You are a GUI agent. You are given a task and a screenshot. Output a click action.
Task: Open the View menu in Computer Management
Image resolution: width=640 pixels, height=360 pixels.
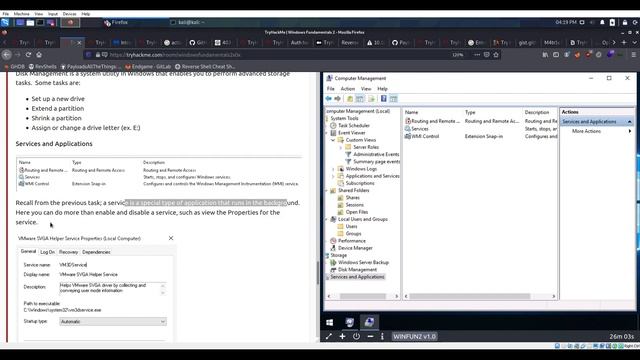366,89
